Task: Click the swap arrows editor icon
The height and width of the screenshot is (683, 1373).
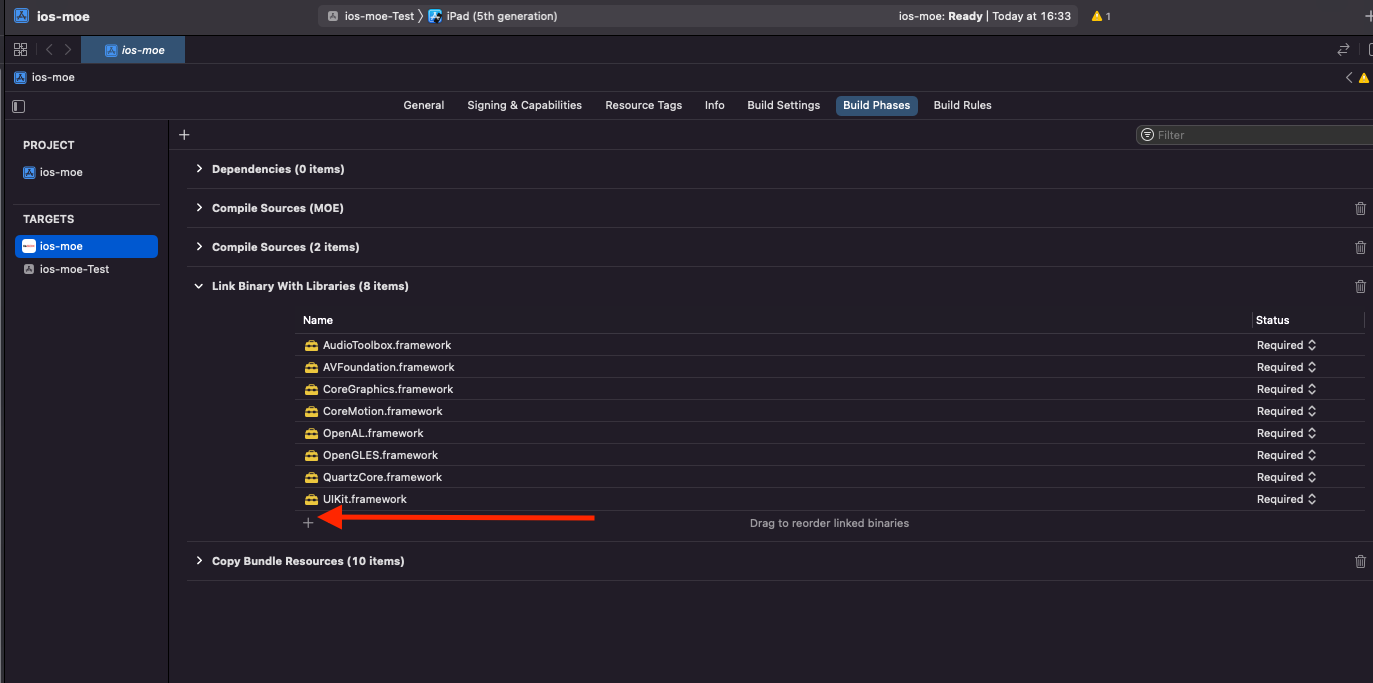Action: (x=1343, y=50)
